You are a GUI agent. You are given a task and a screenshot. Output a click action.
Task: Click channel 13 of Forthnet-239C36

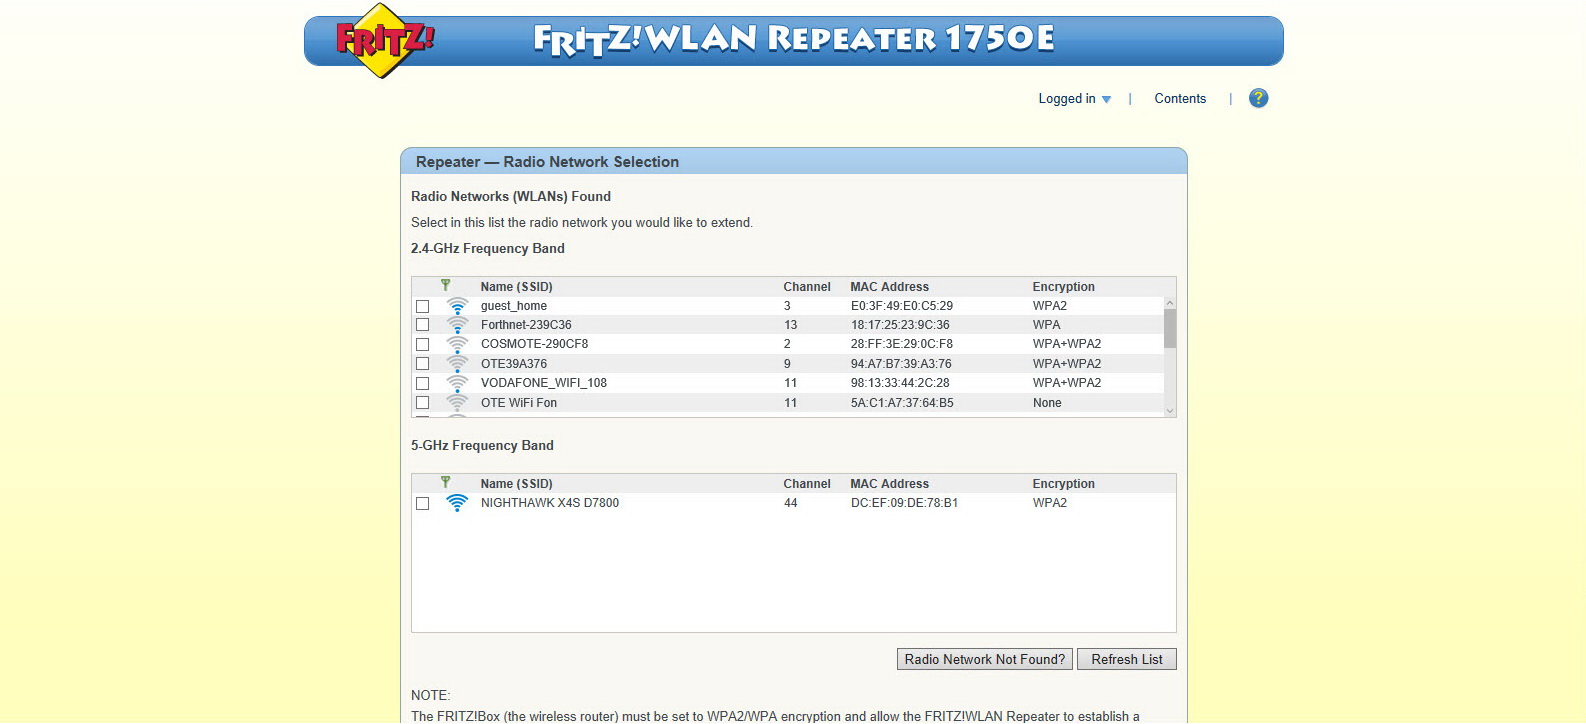[791, 325]
